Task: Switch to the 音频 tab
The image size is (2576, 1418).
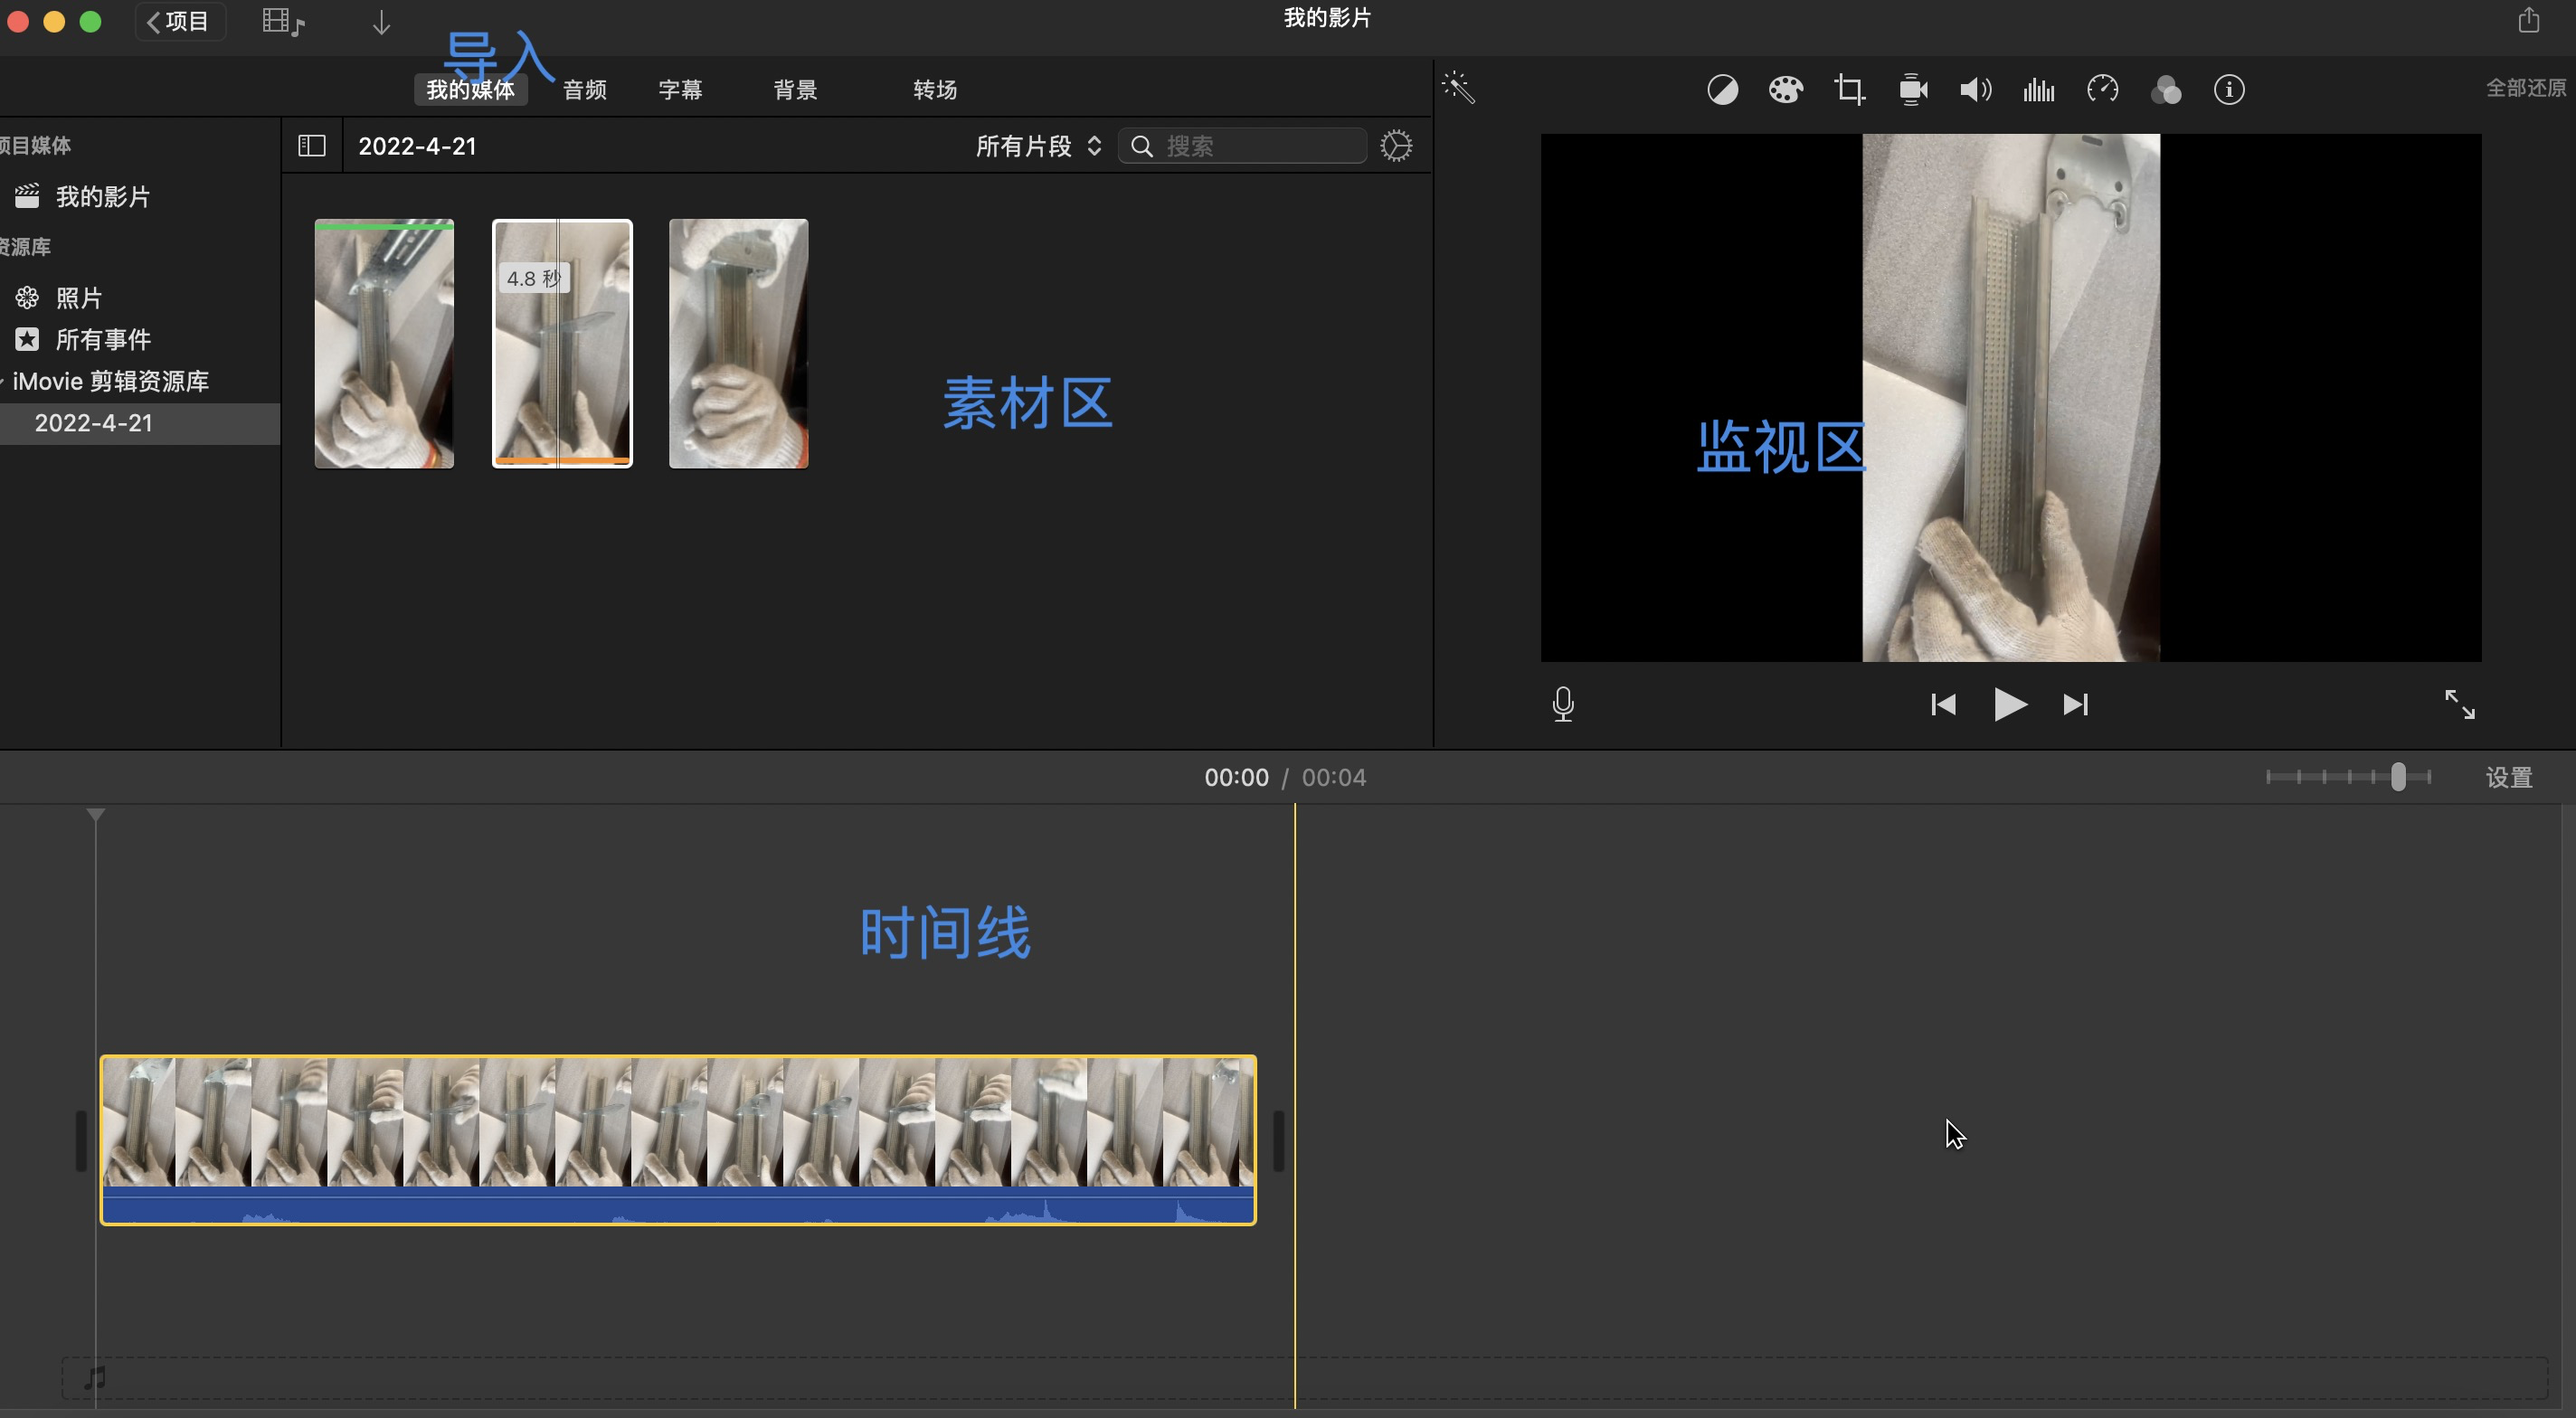Action: 585,90
